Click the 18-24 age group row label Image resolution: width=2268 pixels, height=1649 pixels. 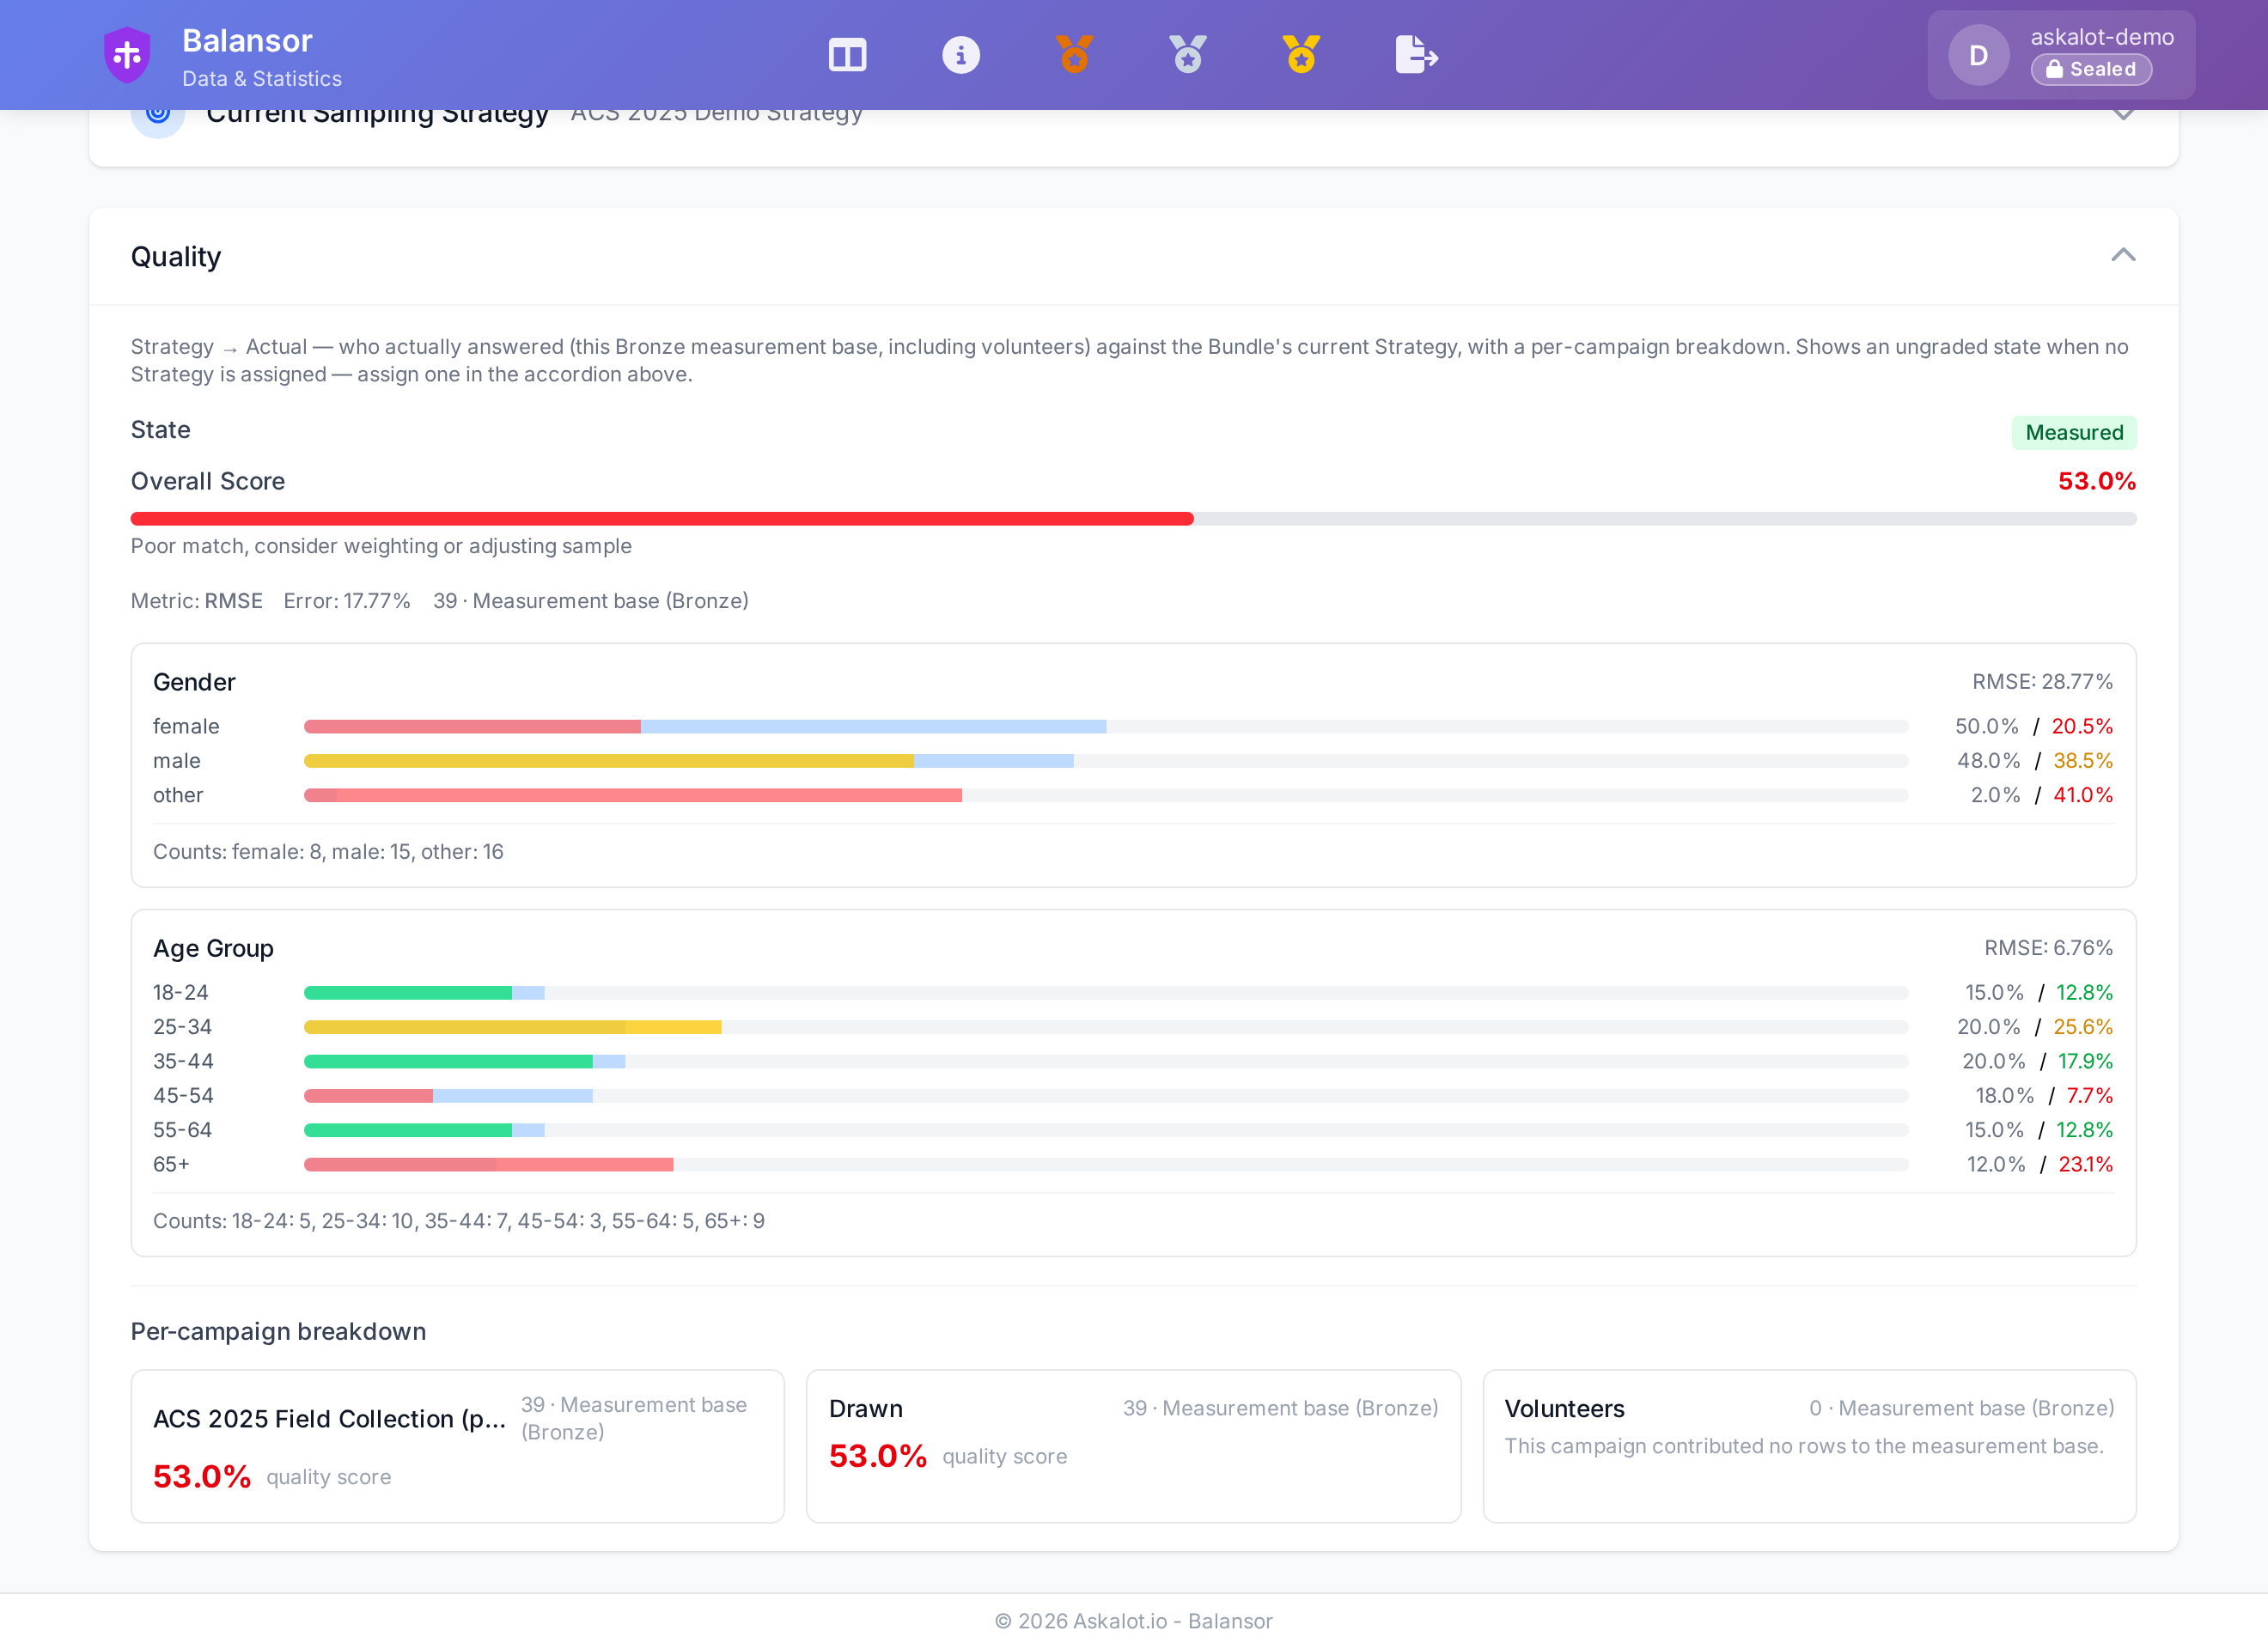[181, 993]
